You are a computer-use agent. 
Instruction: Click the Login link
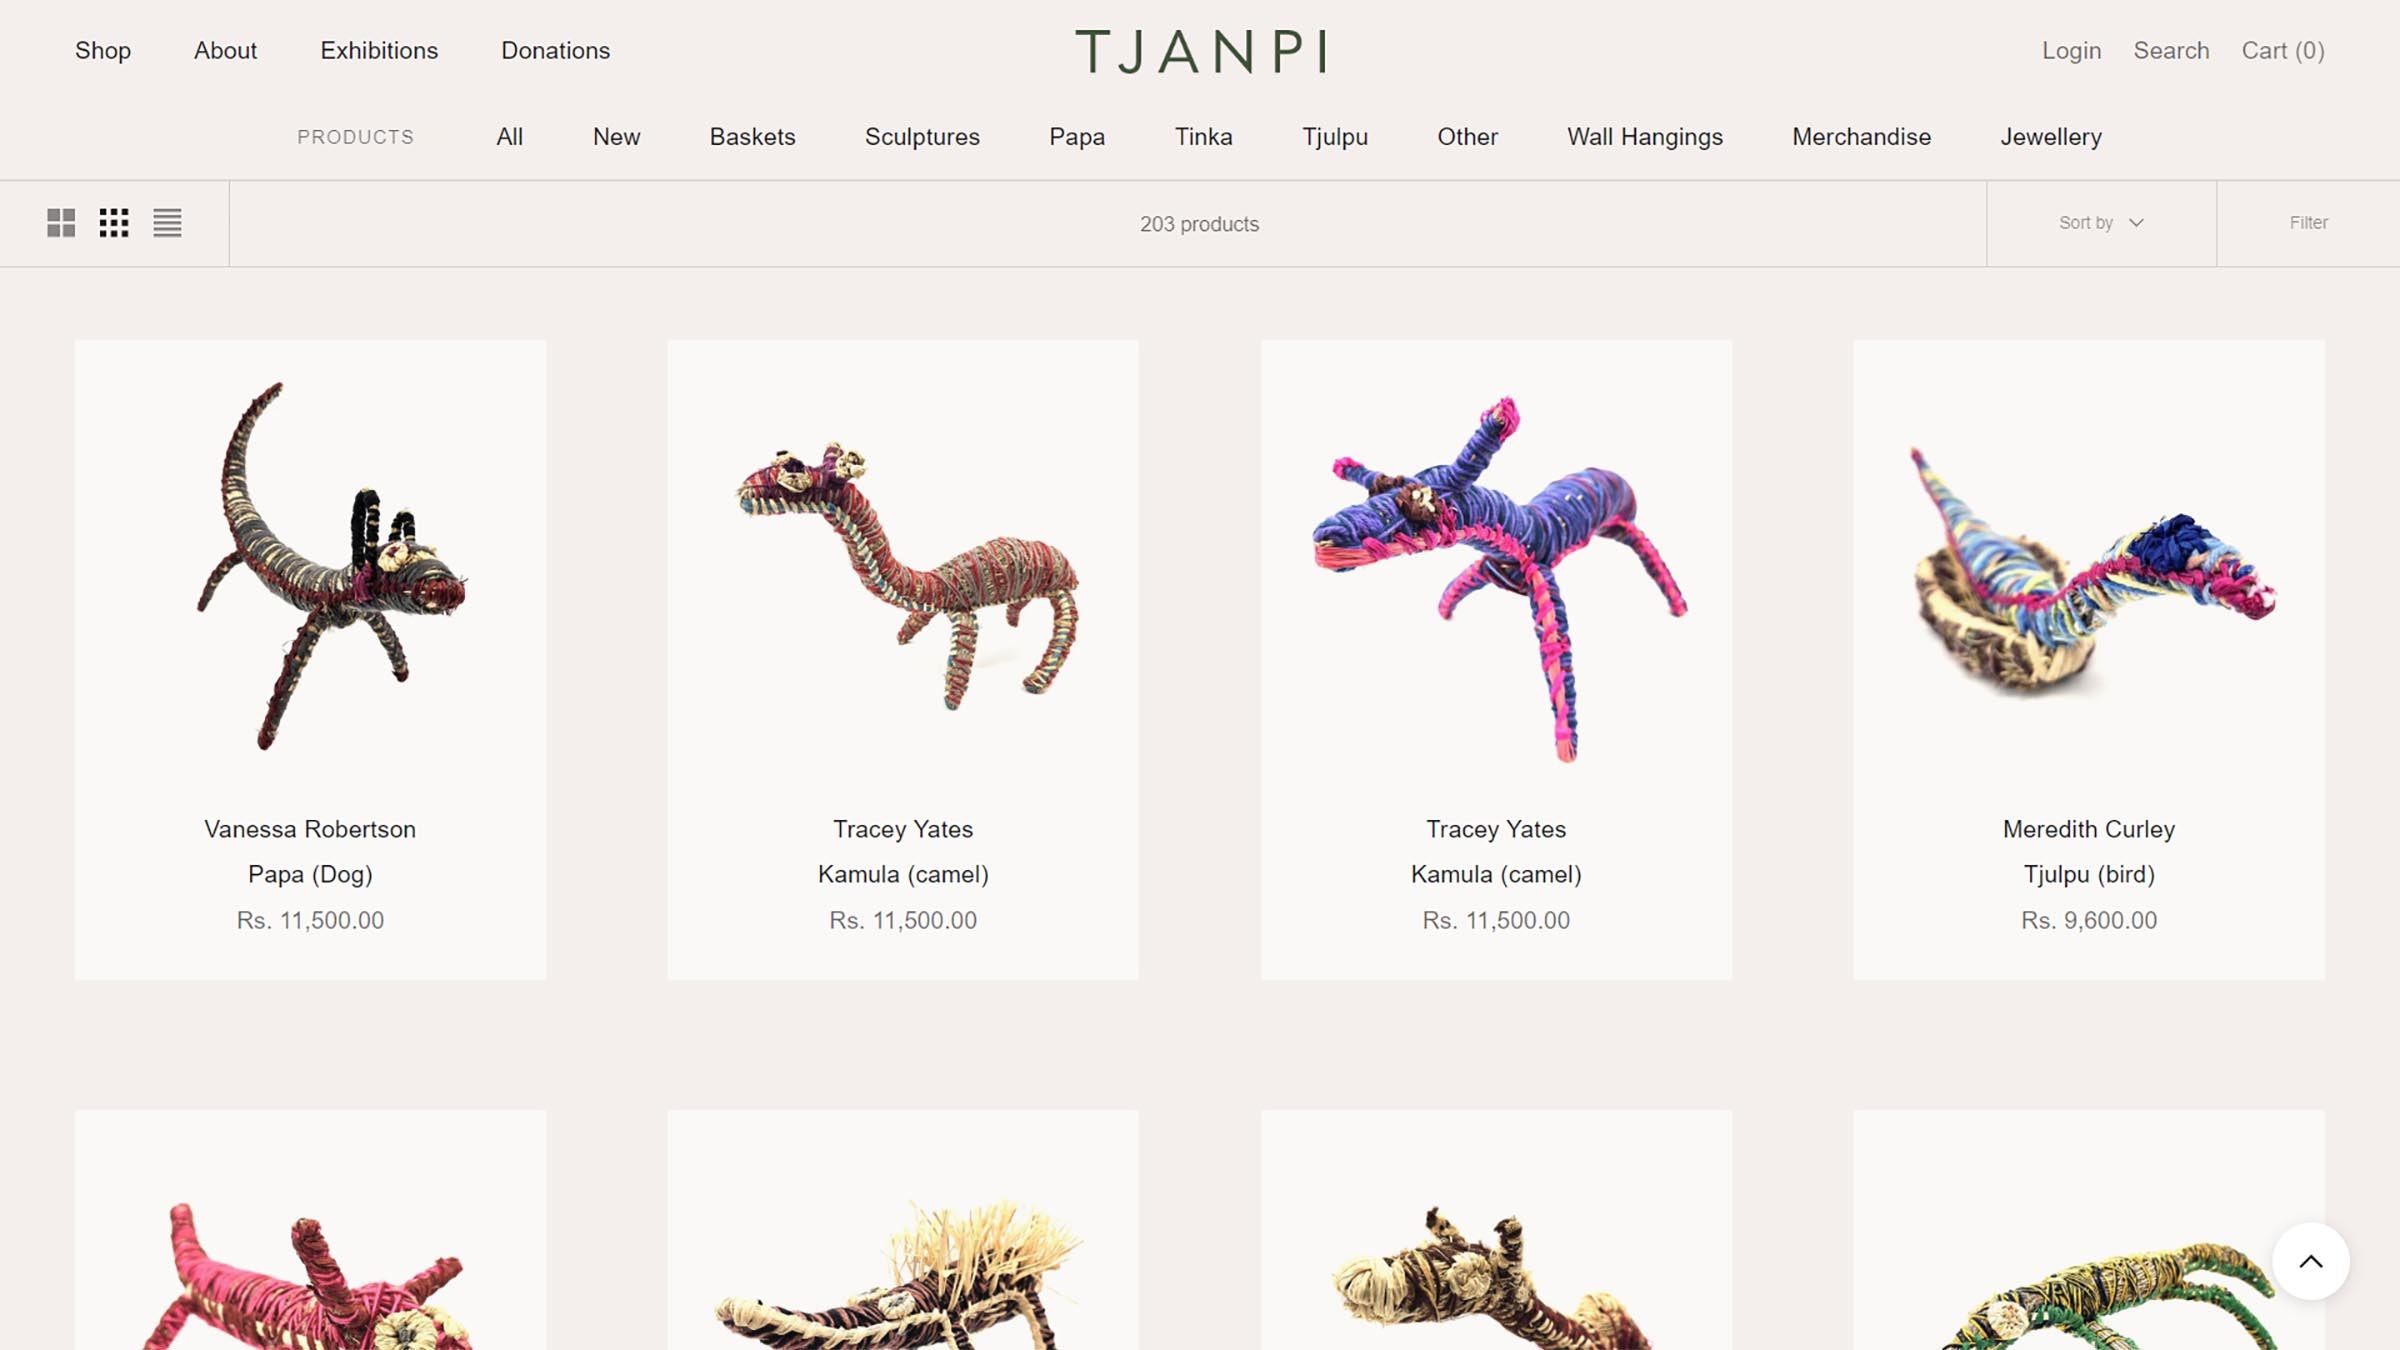(x=2071, y=51)
